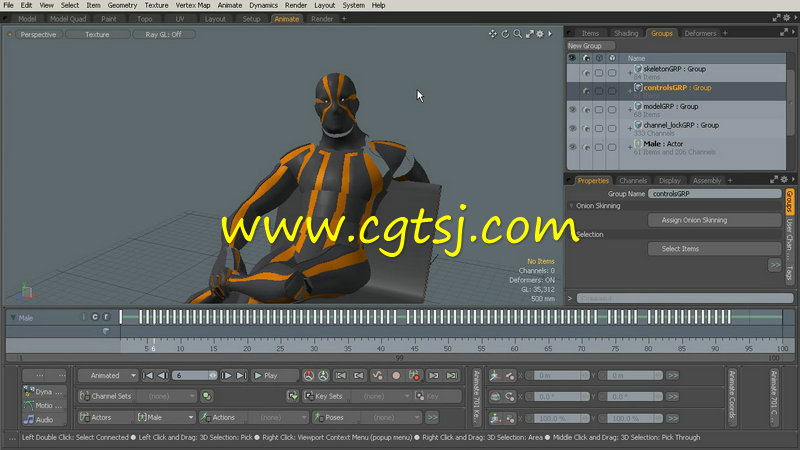This screenshot has height=450, width=800.
Task: Step back one frame
Action: coord(163,376)
